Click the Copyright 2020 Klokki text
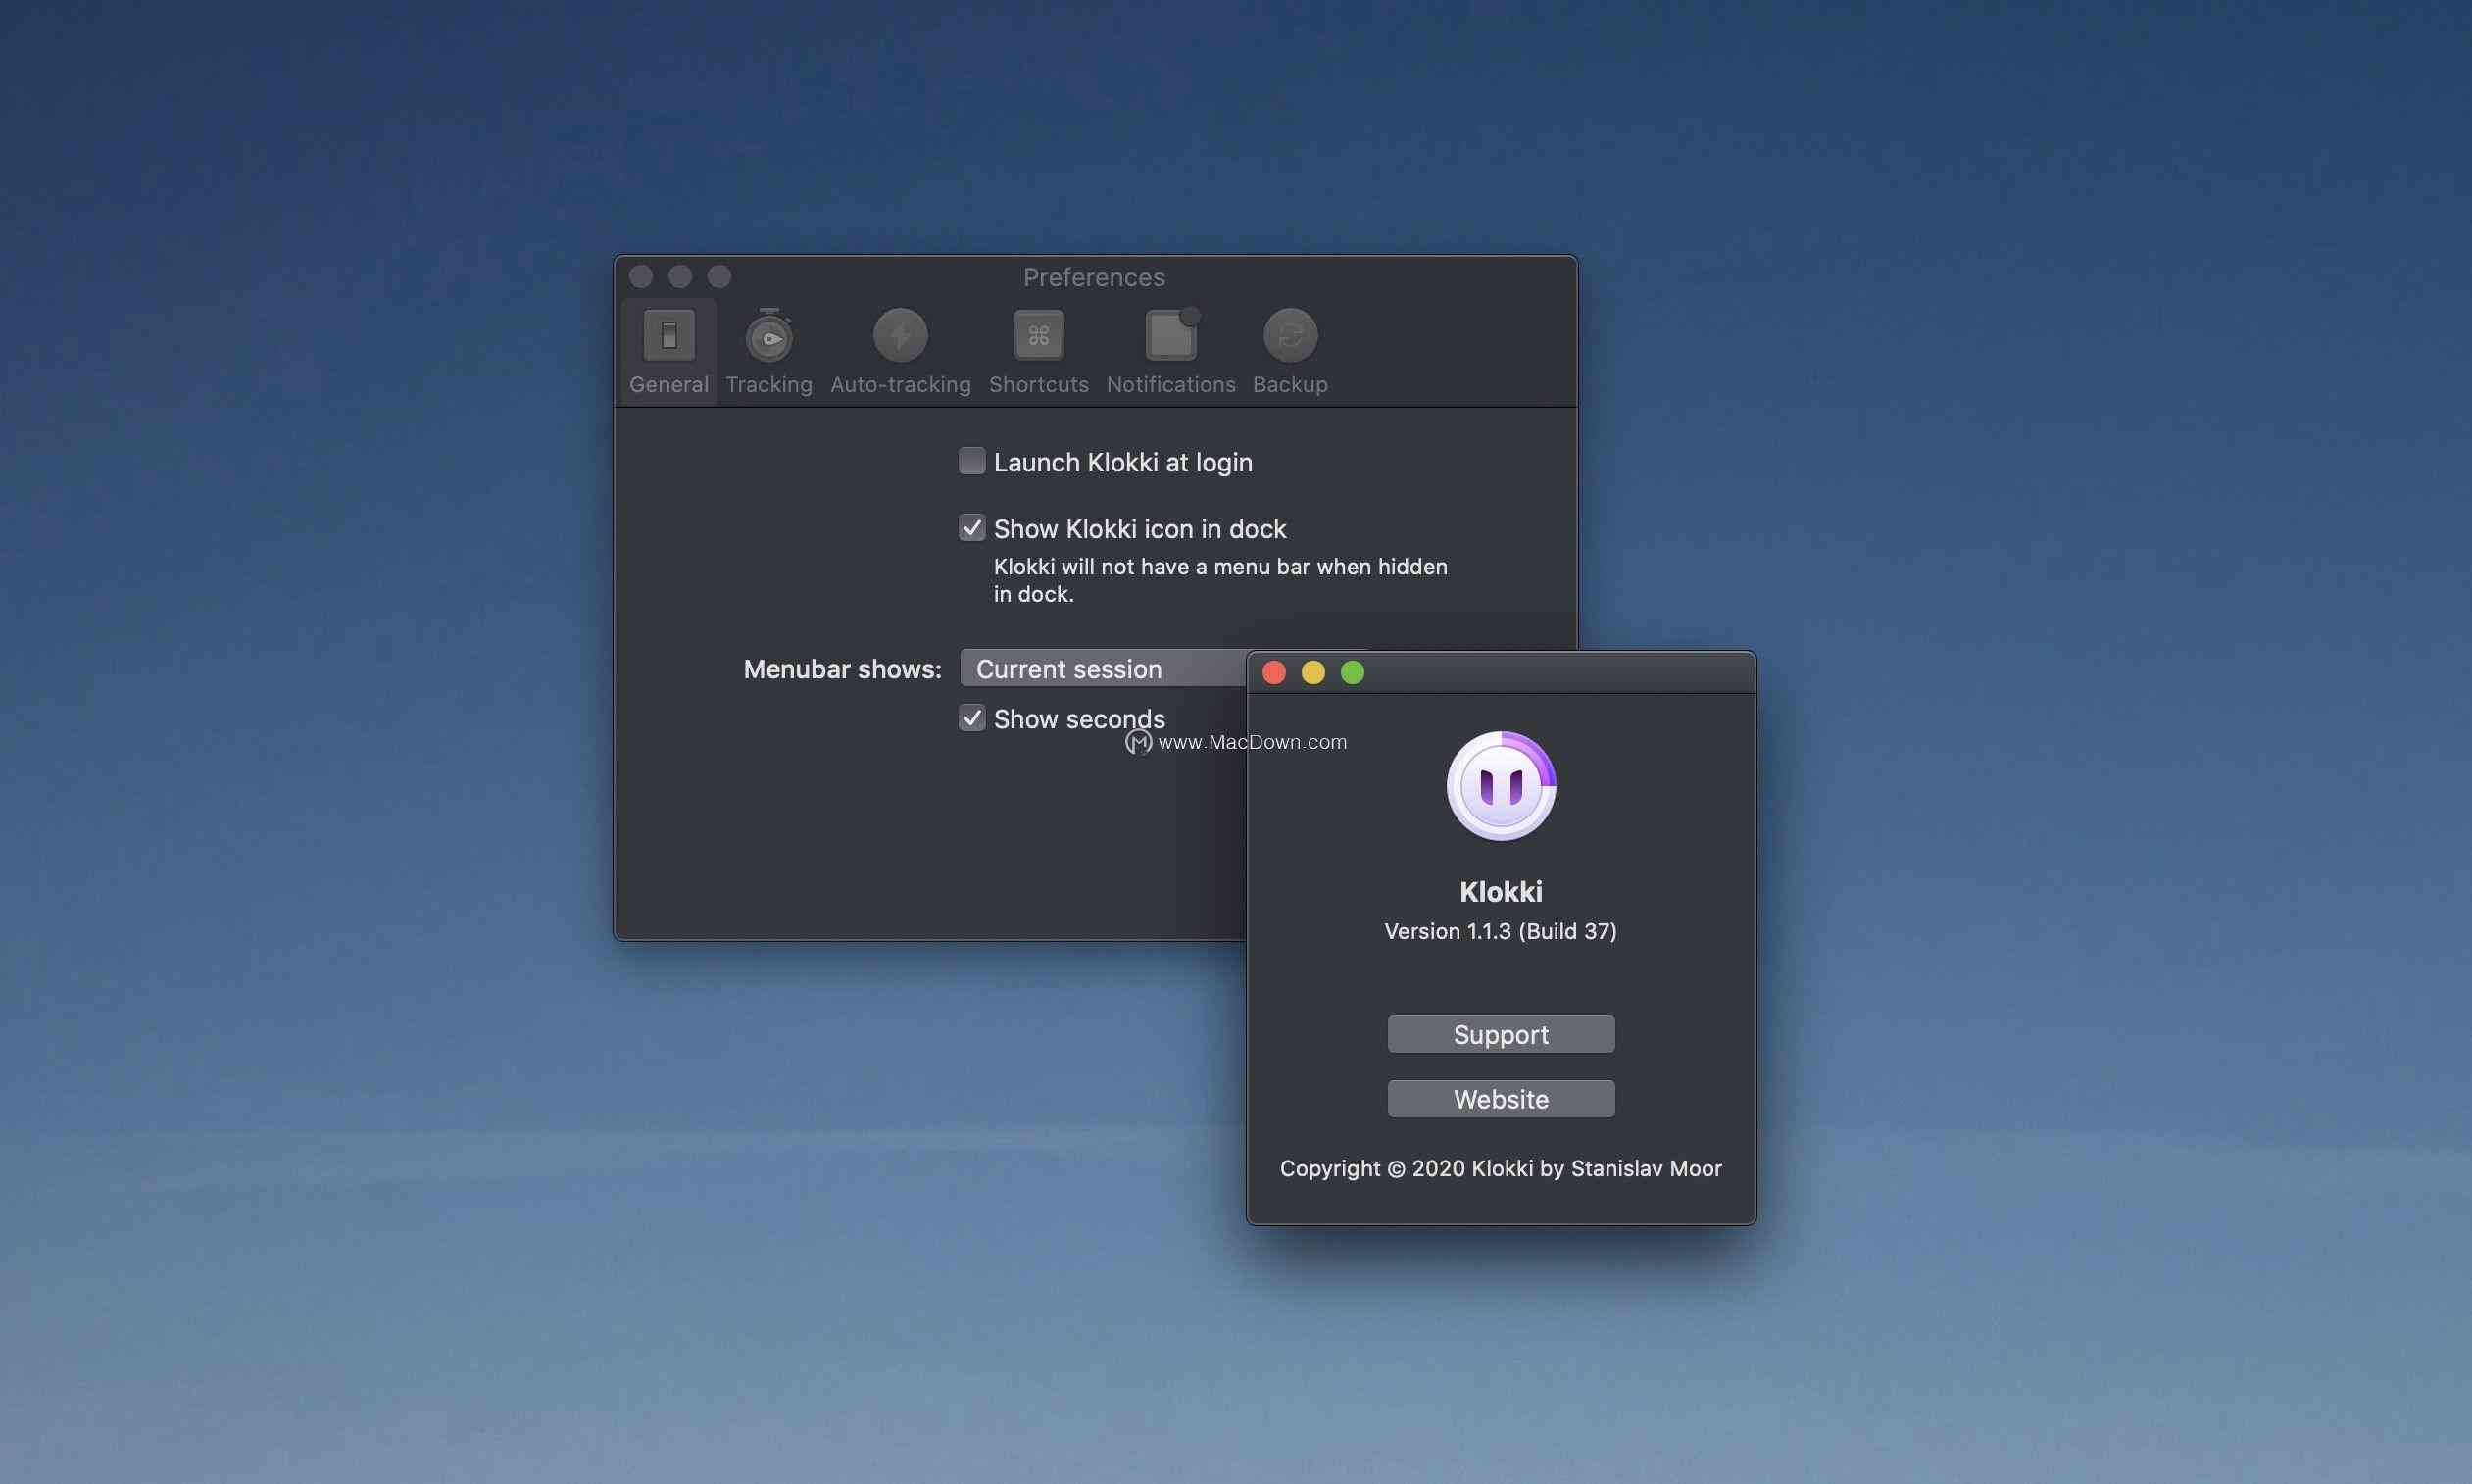The height and width of the screenshot is (1484, 2472). point(1501,1168)
